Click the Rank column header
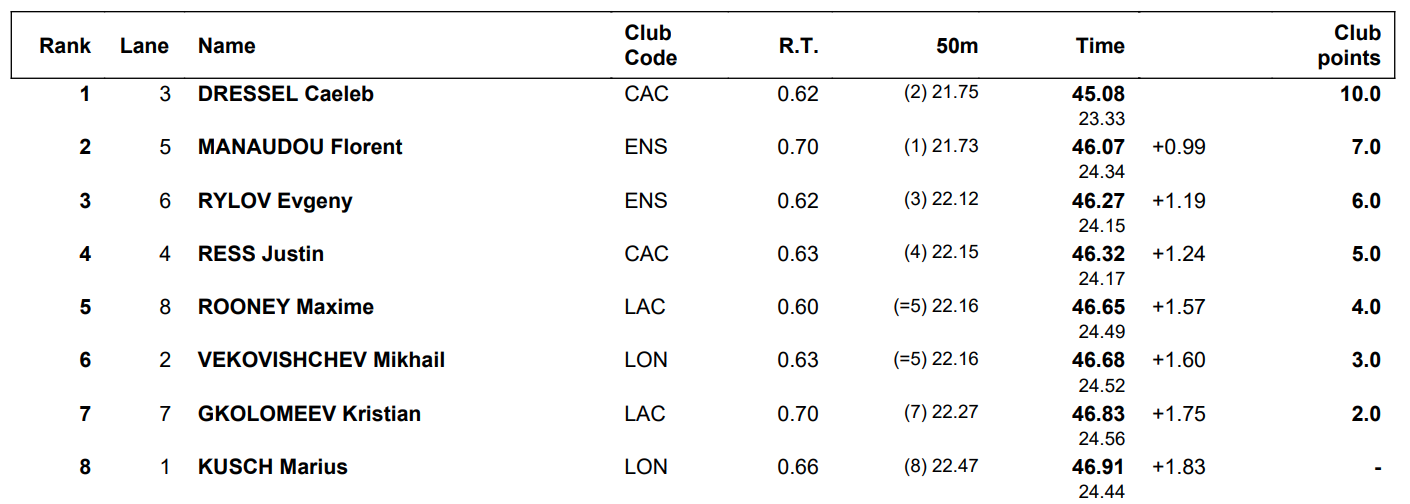Image resolution: width=1410 pixels, height=504 pixels. [65, 46]
